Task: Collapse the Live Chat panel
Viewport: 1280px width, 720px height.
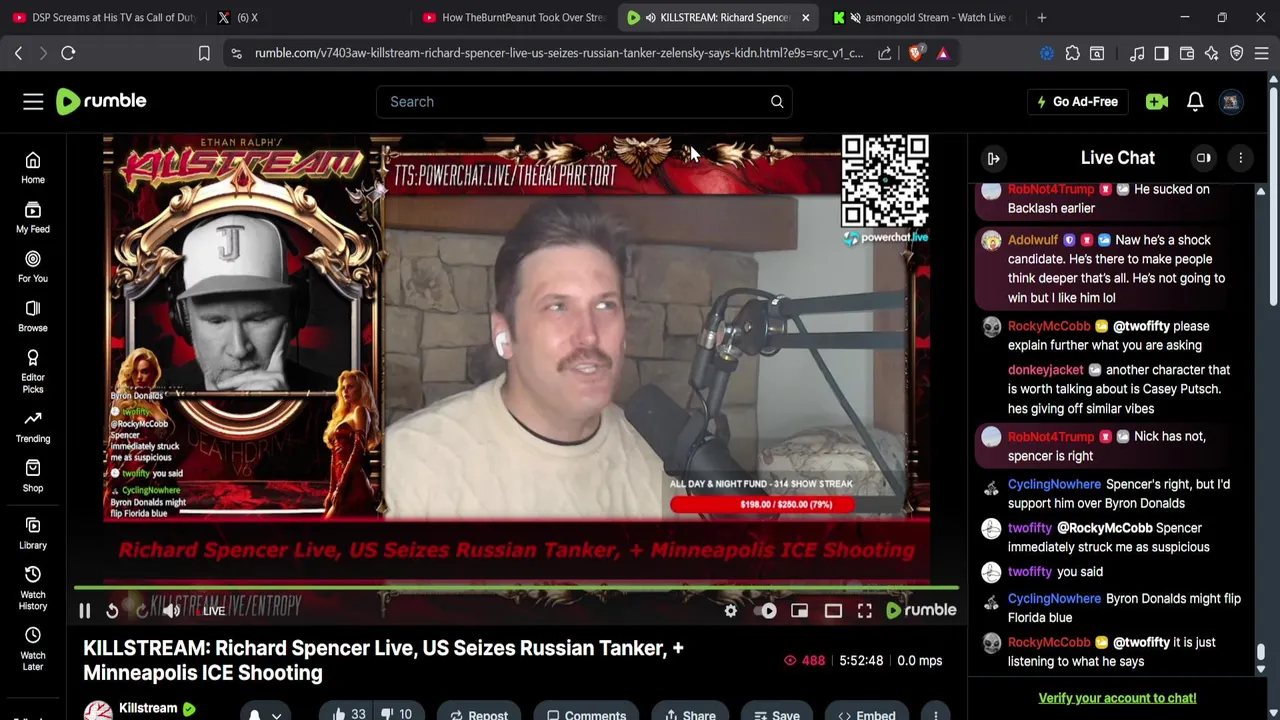Action: pos(994,158)
